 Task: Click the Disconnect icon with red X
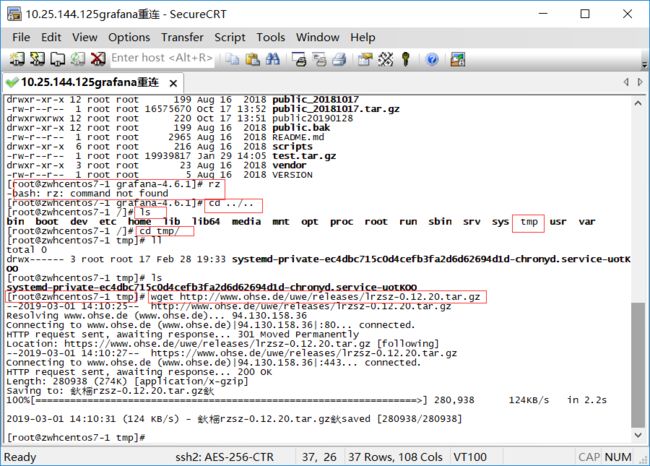pos(98,59)
